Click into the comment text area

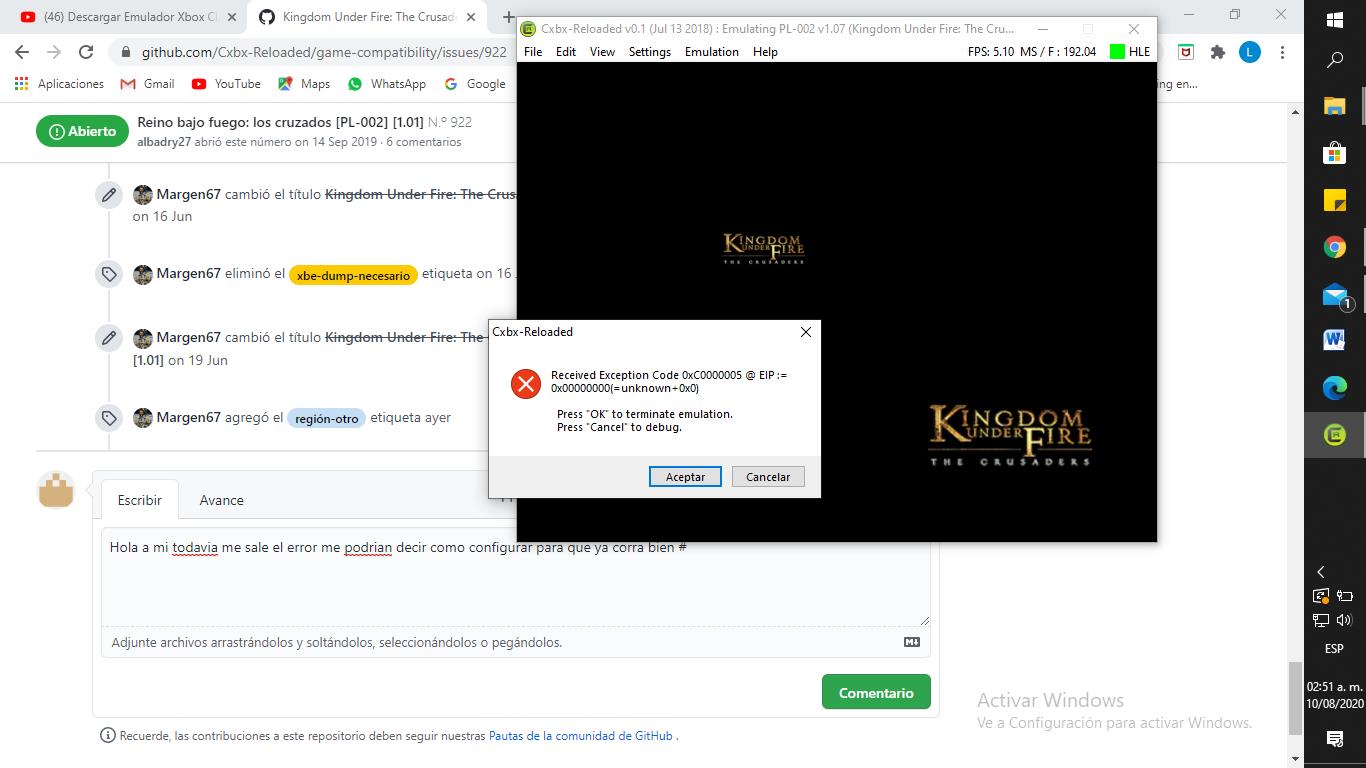tap(515, 578)
